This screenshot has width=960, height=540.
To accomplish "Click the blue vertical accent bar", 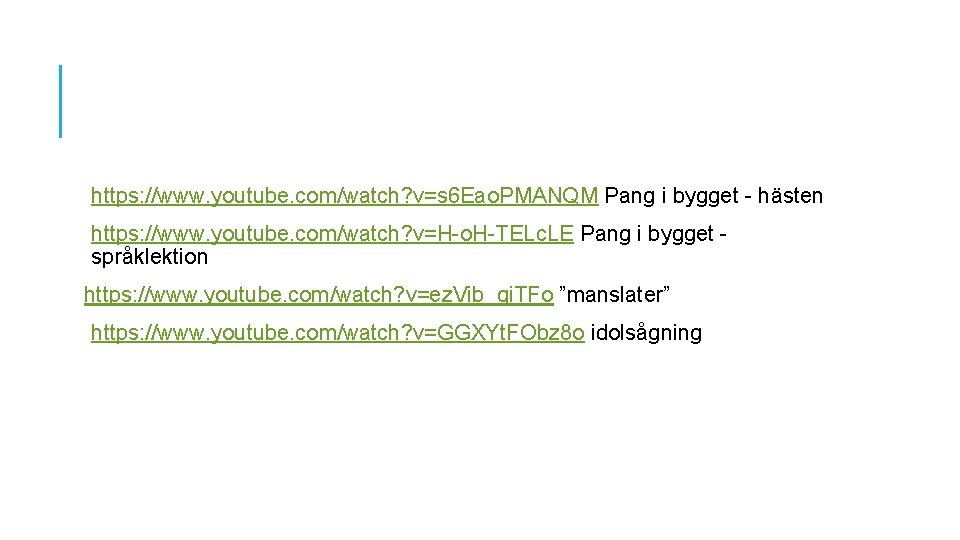I will click(61, 101).
